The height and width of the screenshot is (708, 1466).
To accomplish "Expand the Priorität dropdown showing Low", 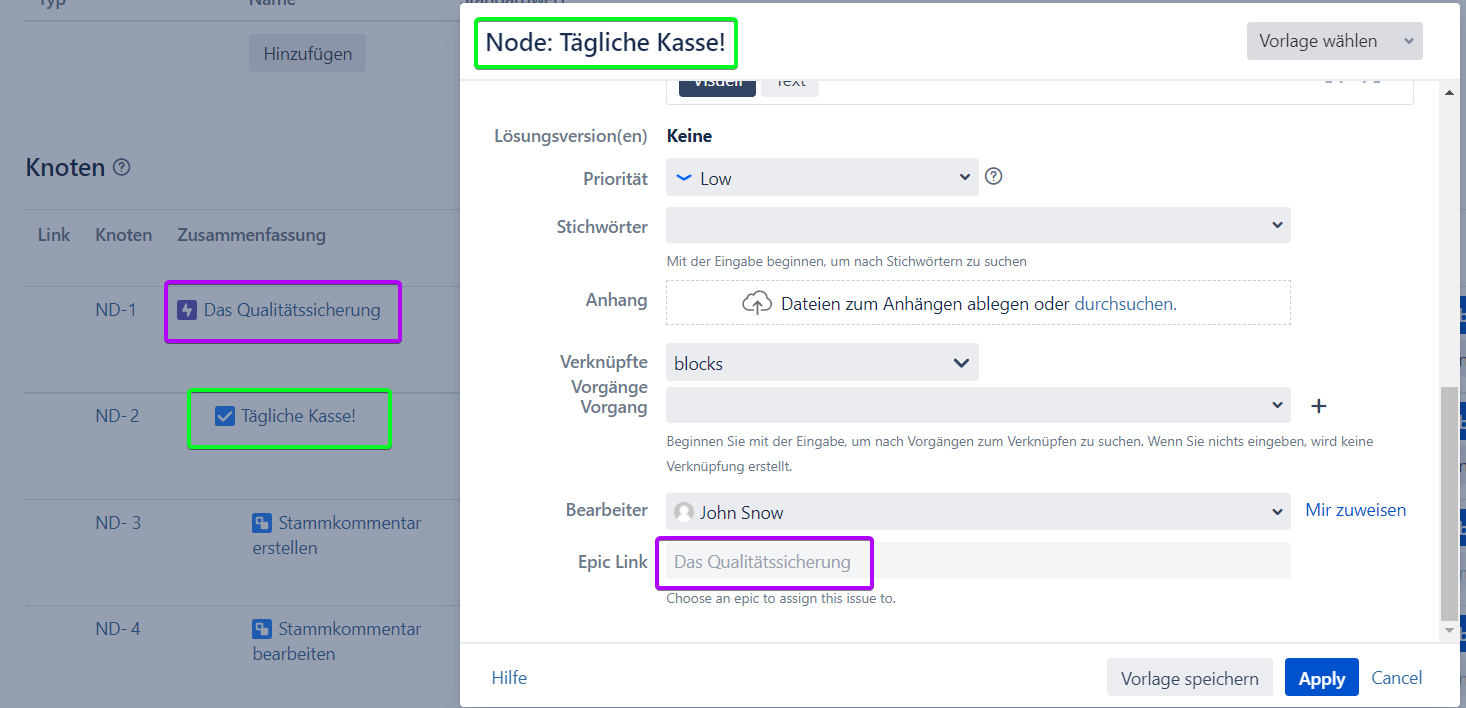I will point(822,178).
